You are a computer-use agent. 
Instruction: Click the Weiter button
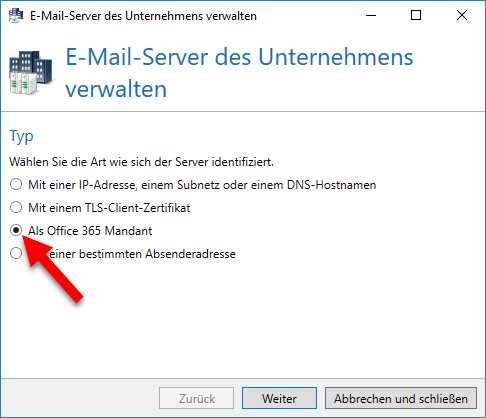[279, 398]
